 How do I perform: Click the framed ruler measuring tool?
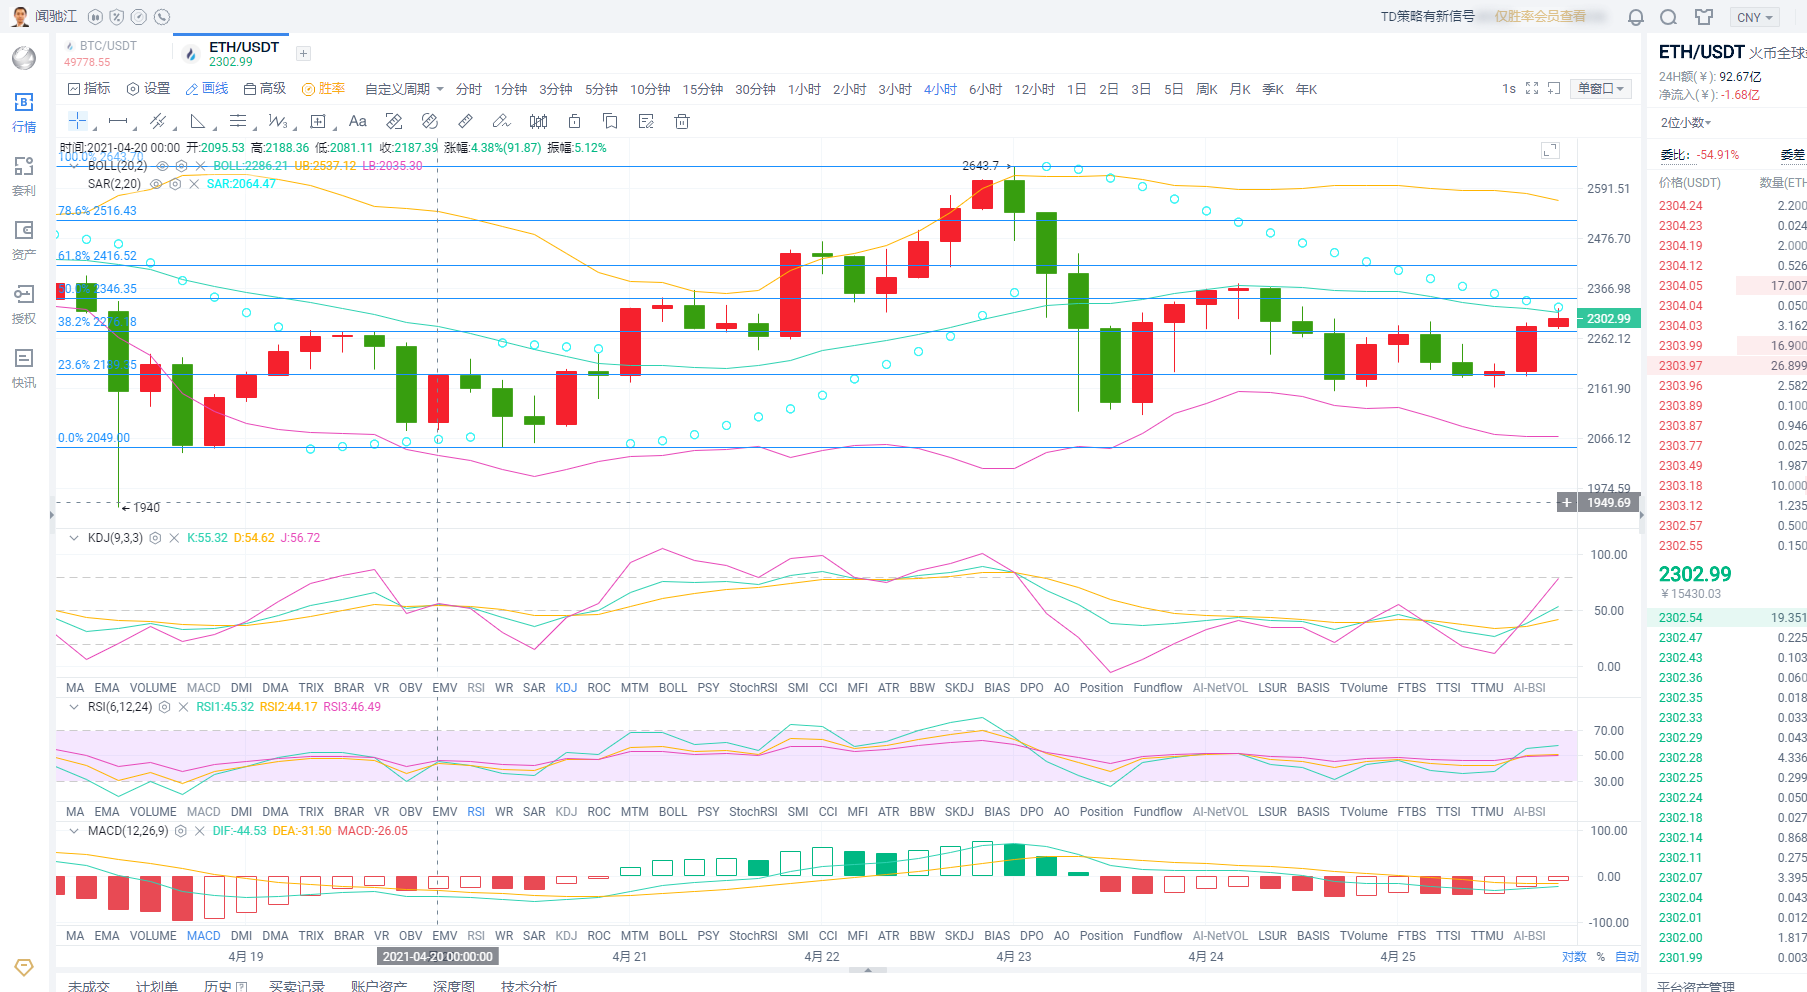point(394,121)
